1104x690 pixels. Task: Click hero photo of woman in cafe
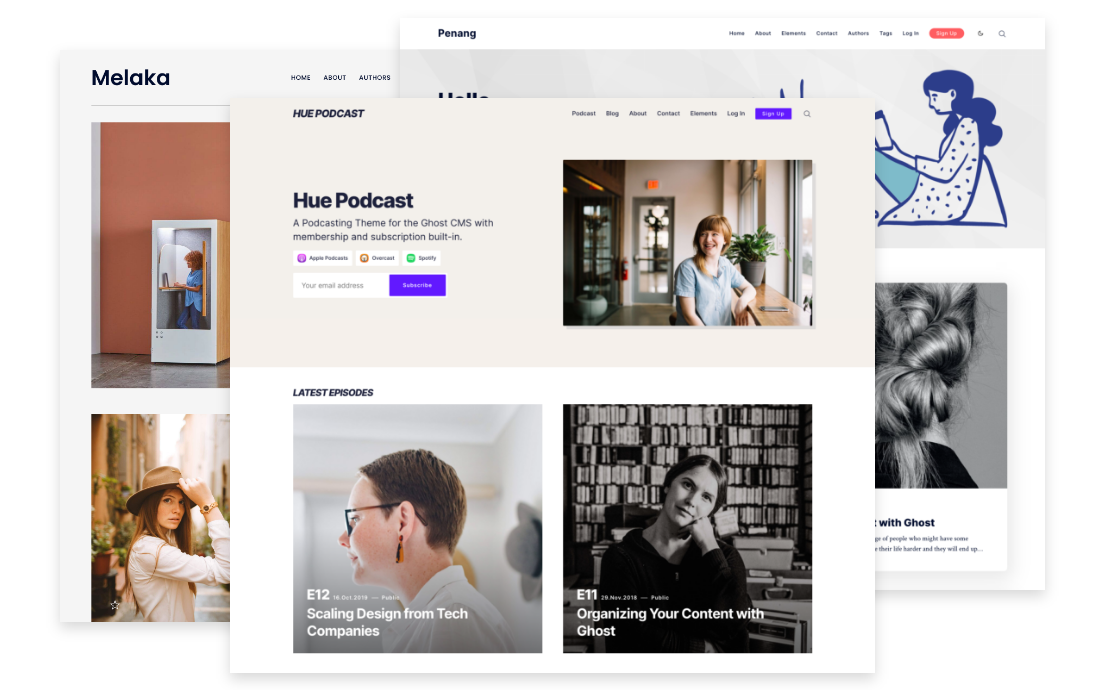[687, 243]
